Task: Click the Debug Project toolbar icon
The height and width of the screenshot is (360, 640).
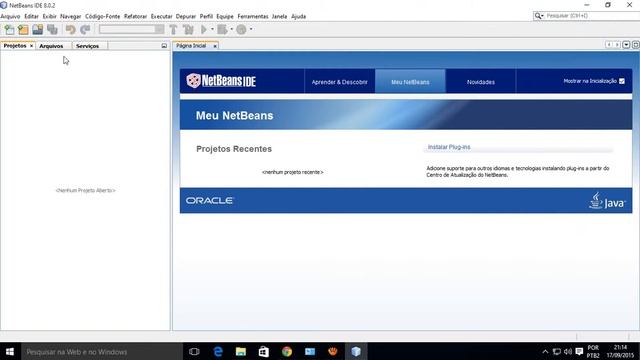Action: 222,29
